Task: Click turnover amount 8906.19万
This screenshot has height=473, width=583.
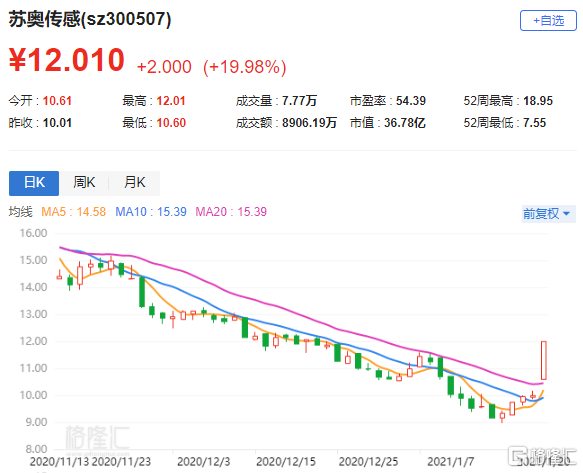Action: pyautogui.click(x=309, y=123)
